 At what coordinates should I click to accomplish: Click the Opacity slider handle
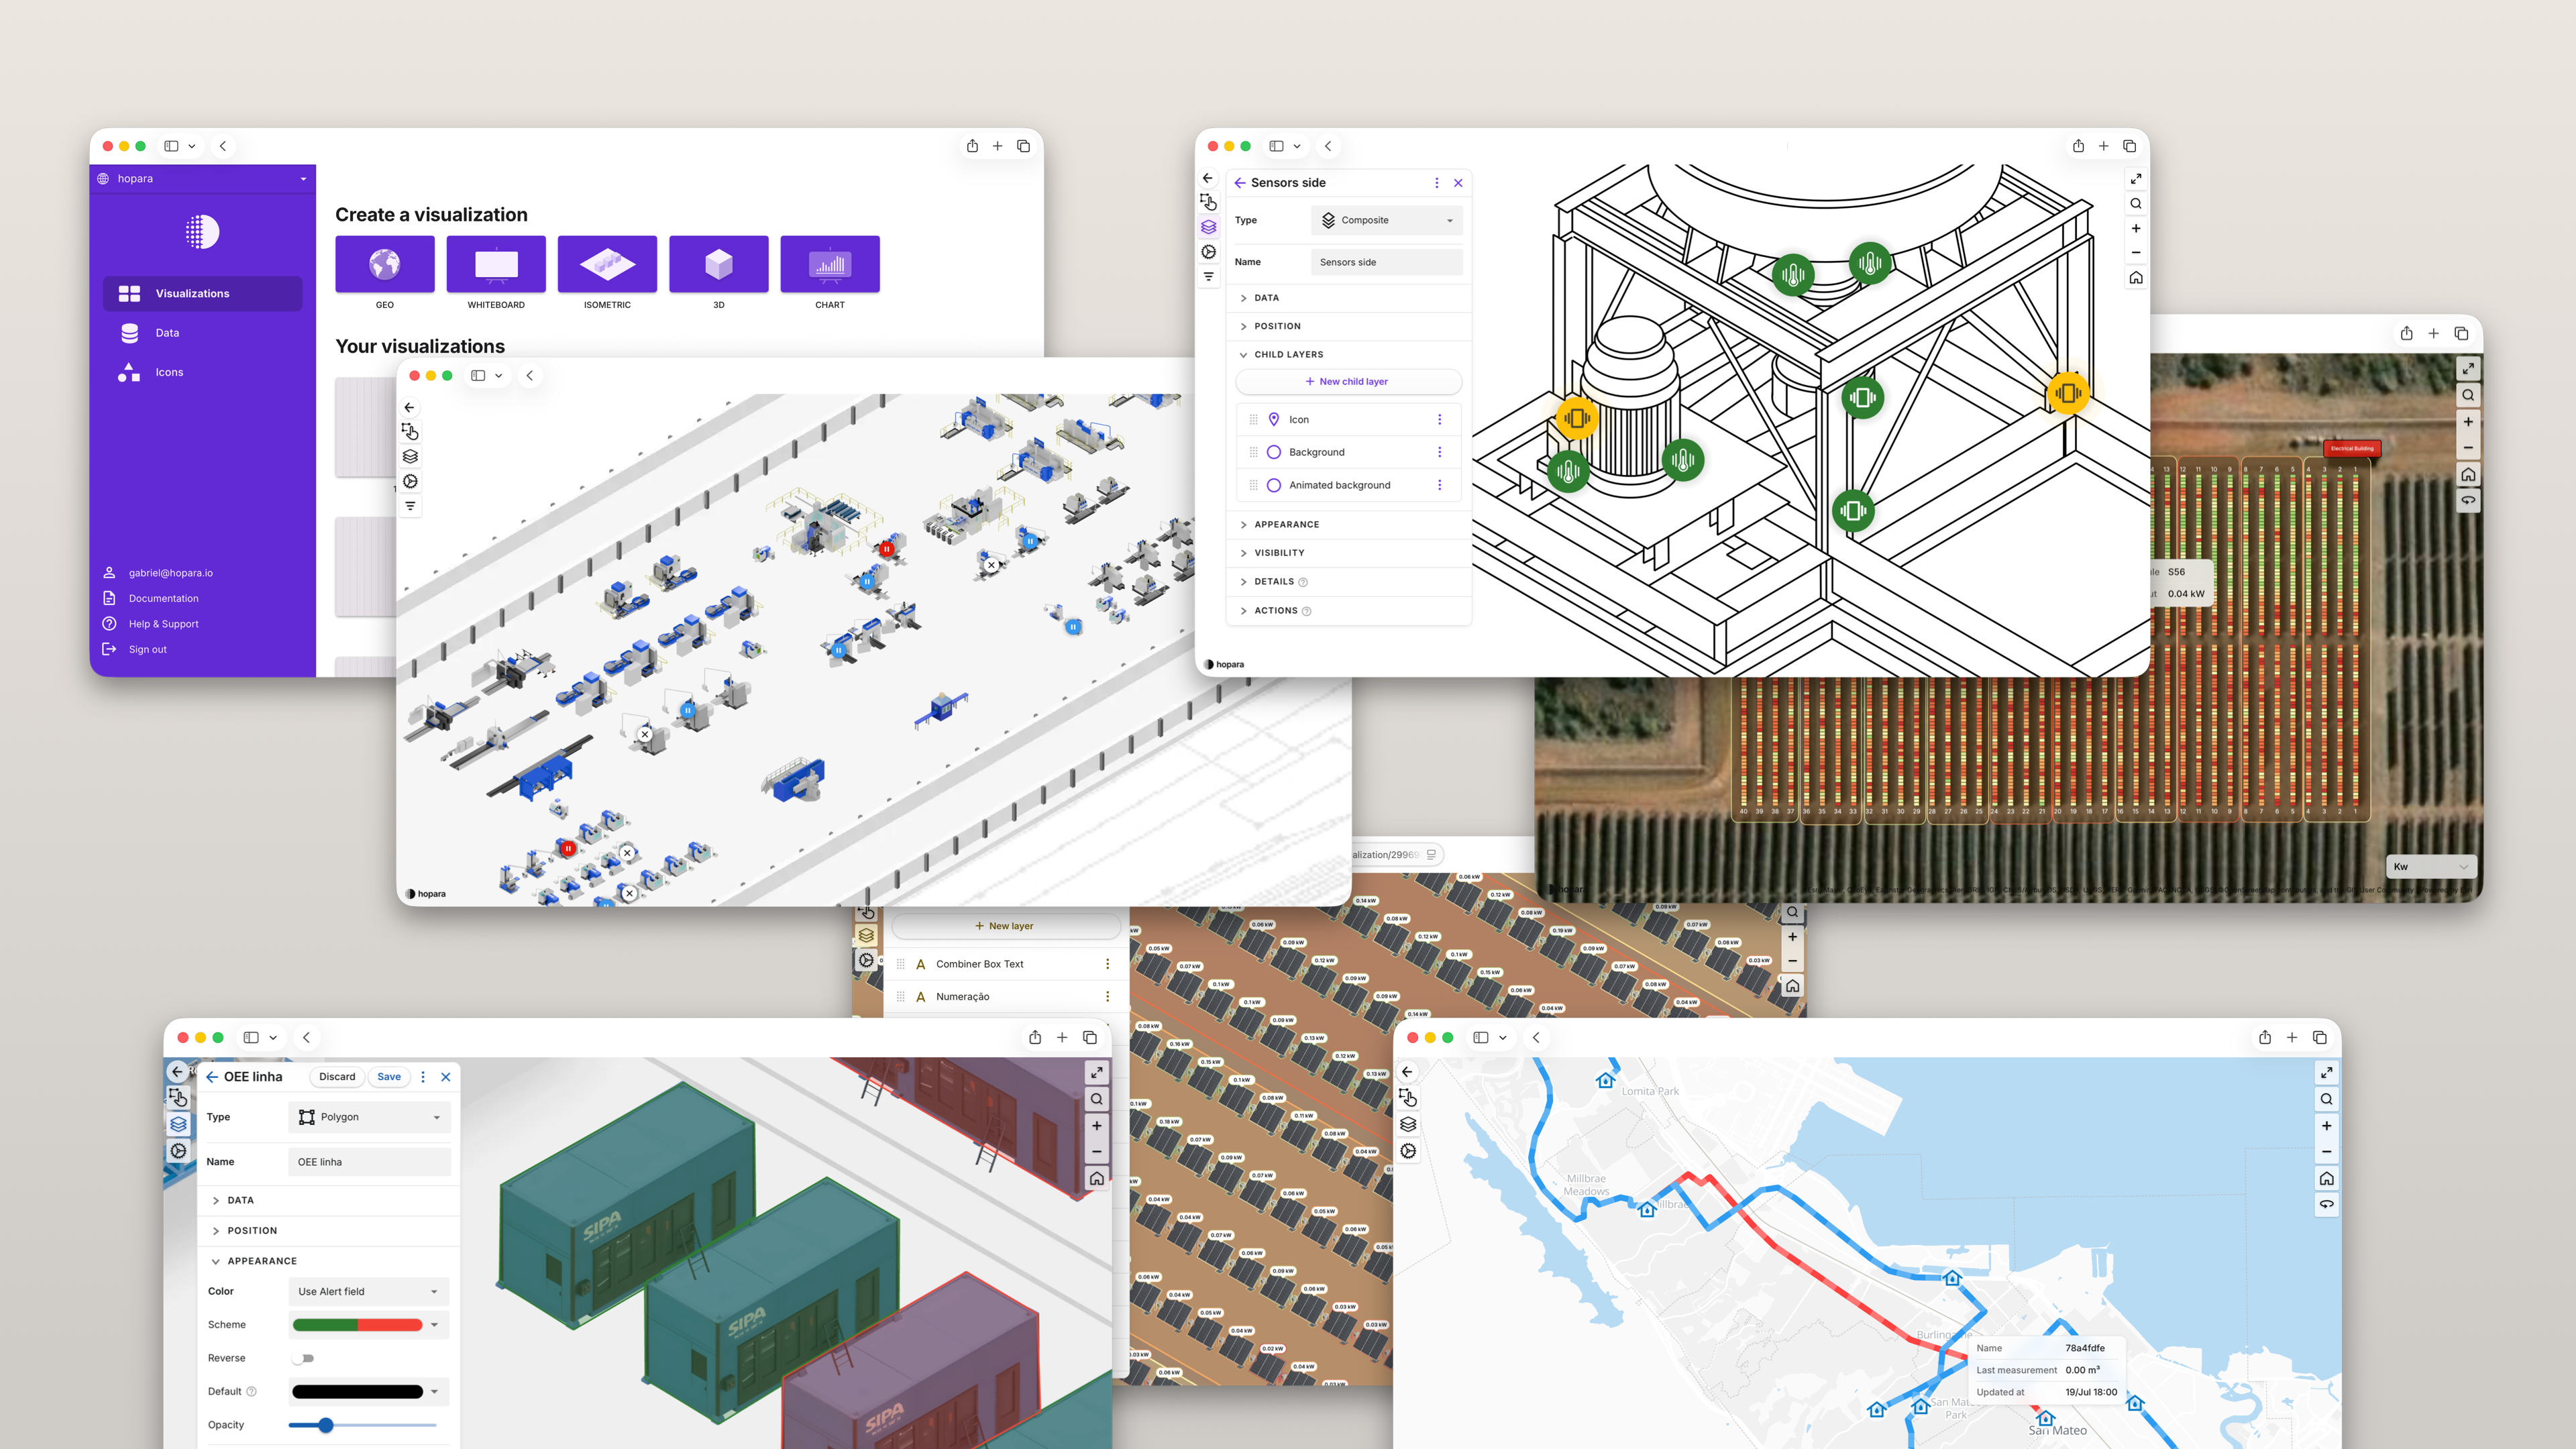tap(325, 1425)
